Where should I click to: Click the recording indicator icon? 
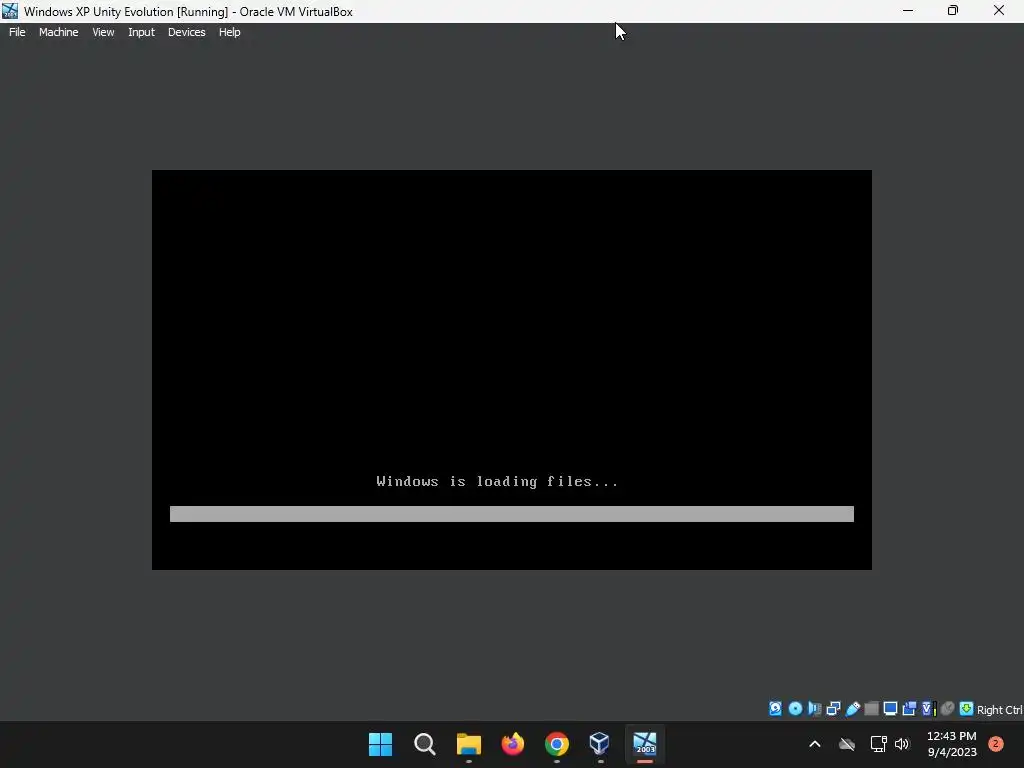[x=909, y=709]
